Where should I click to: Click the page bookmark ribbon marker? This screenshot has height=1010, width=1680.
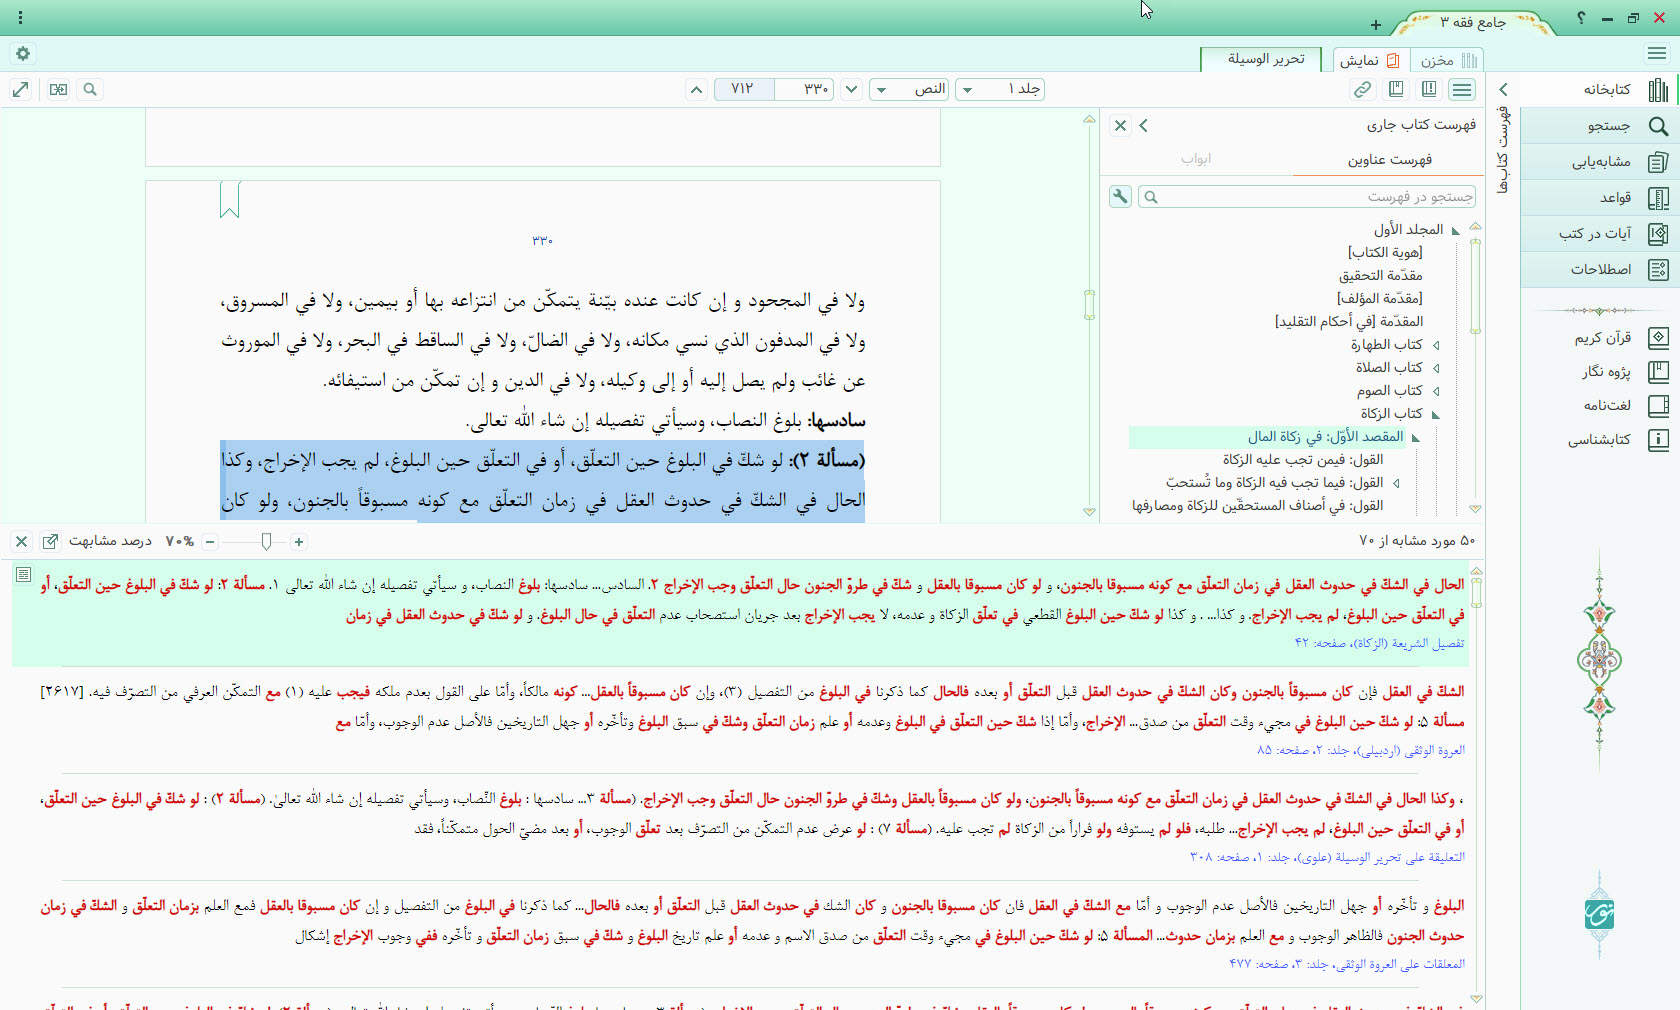coord(230,199)
